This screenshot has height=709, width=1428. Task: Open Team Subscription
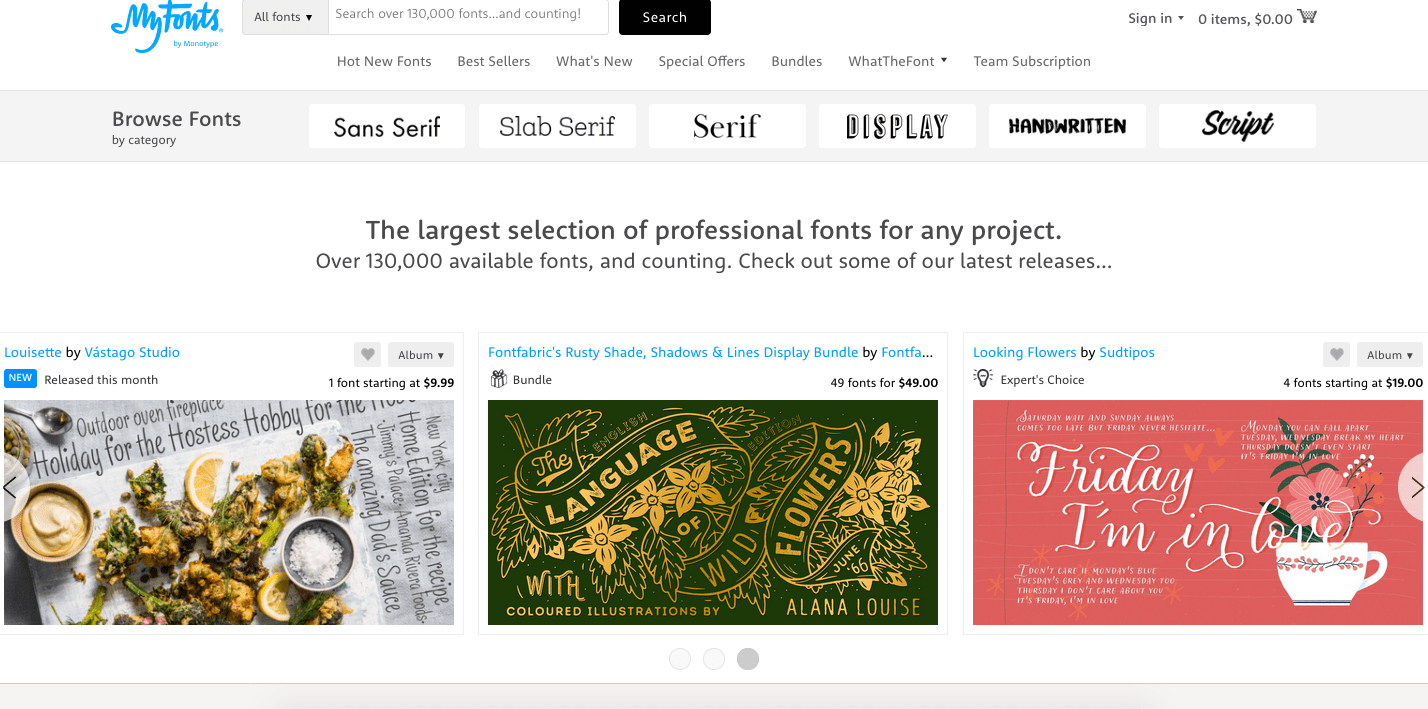[x=1032, y=61]
